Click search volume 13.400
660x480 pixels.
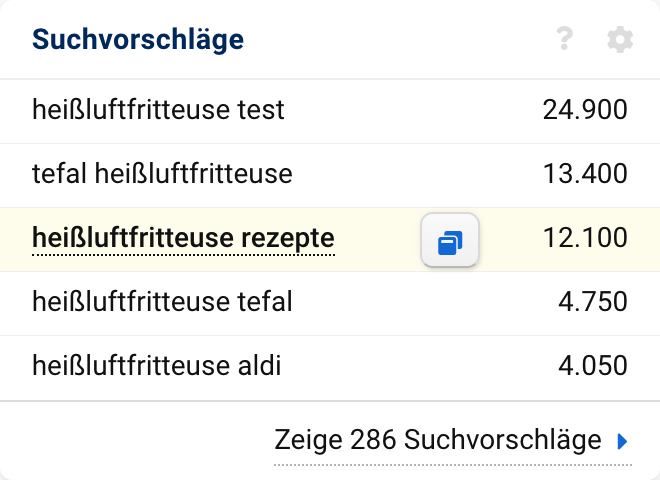(x=585, y=174)
